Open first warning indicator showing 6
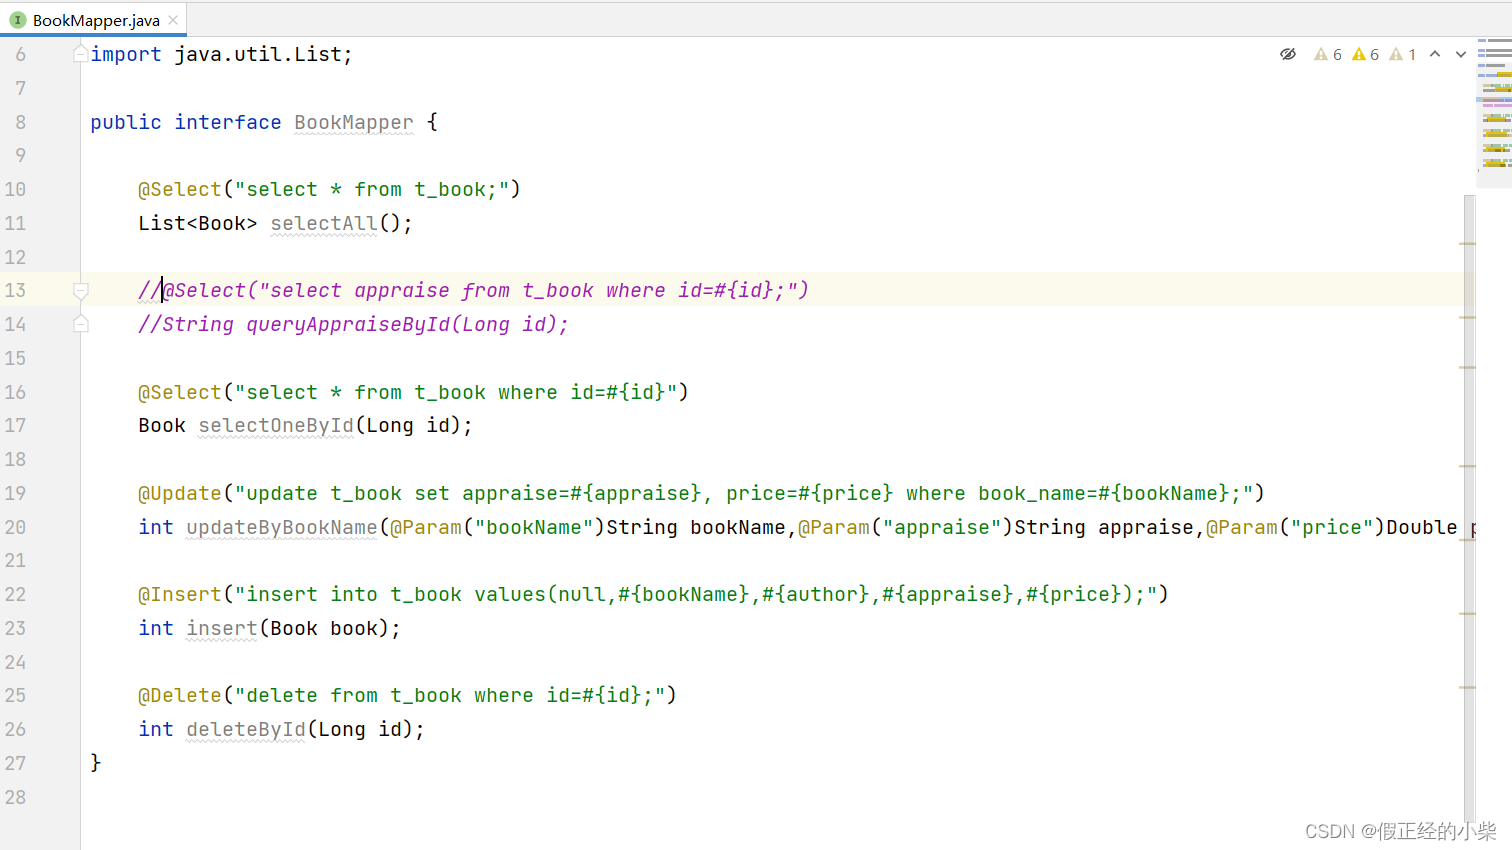The width and height of the screenshot is (1512, 850). click(1328, 54)
